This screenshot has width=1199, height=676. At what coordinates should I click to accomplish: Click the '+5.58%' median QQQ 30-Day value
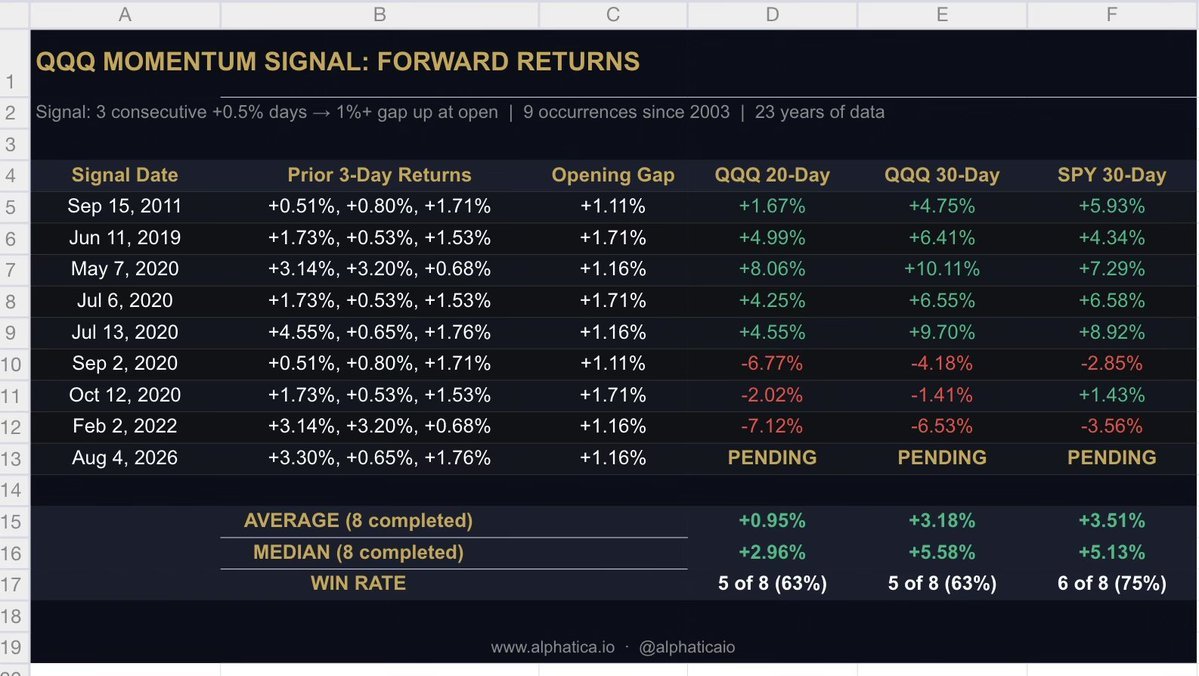942,552
